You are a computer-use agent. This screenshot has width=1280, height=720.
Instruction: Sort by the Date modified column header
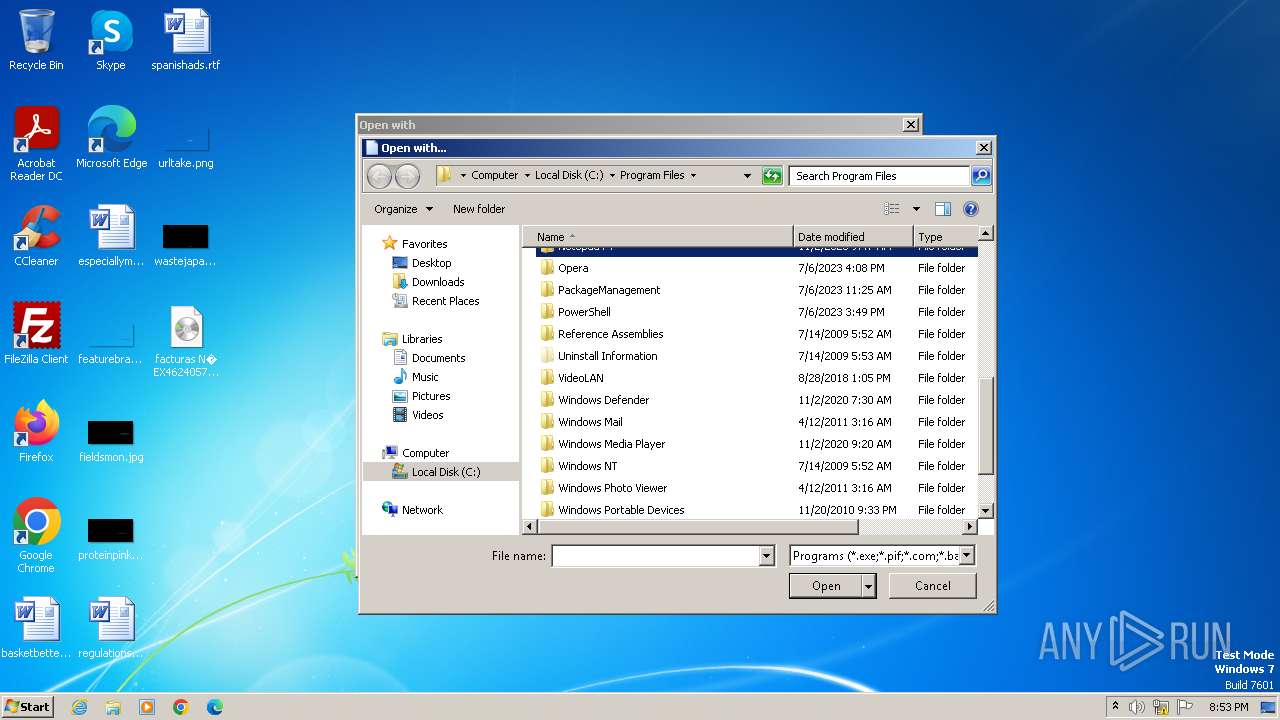tap(854, 237)
